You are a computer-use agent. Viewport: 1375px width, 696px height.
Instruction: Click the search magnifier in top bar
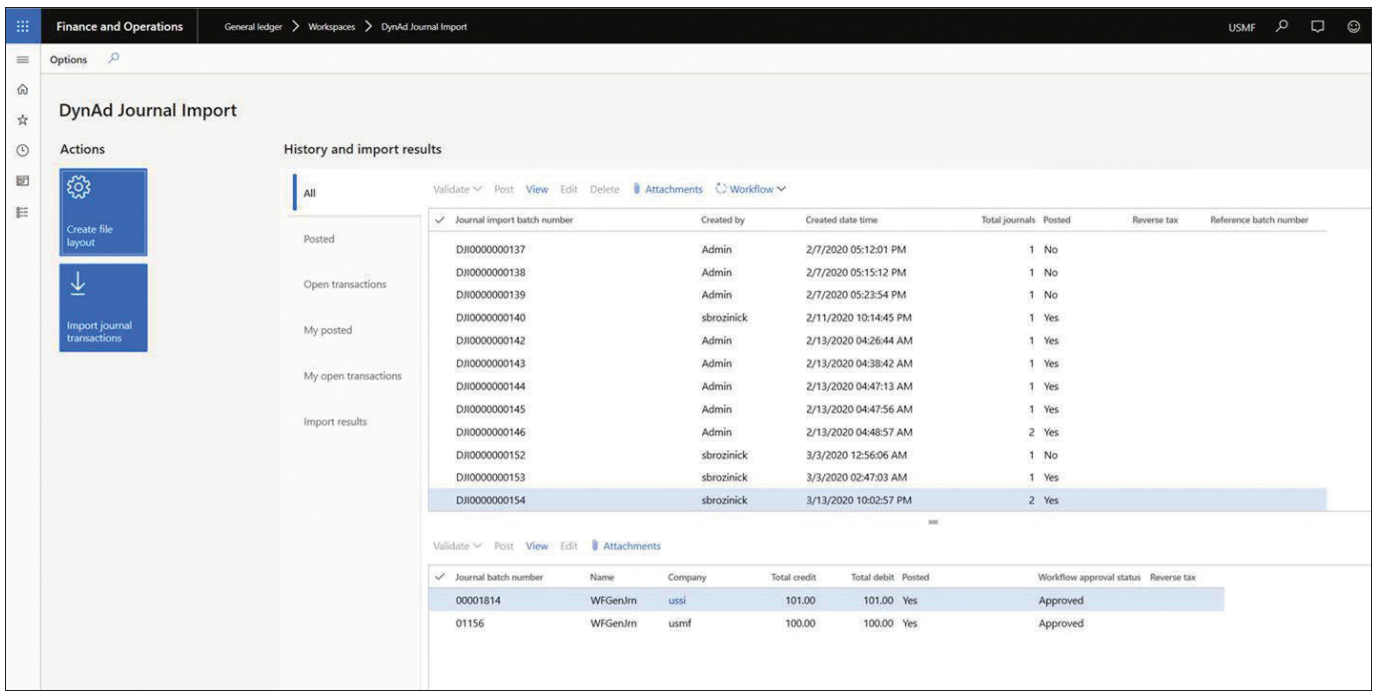(1279, 26)
